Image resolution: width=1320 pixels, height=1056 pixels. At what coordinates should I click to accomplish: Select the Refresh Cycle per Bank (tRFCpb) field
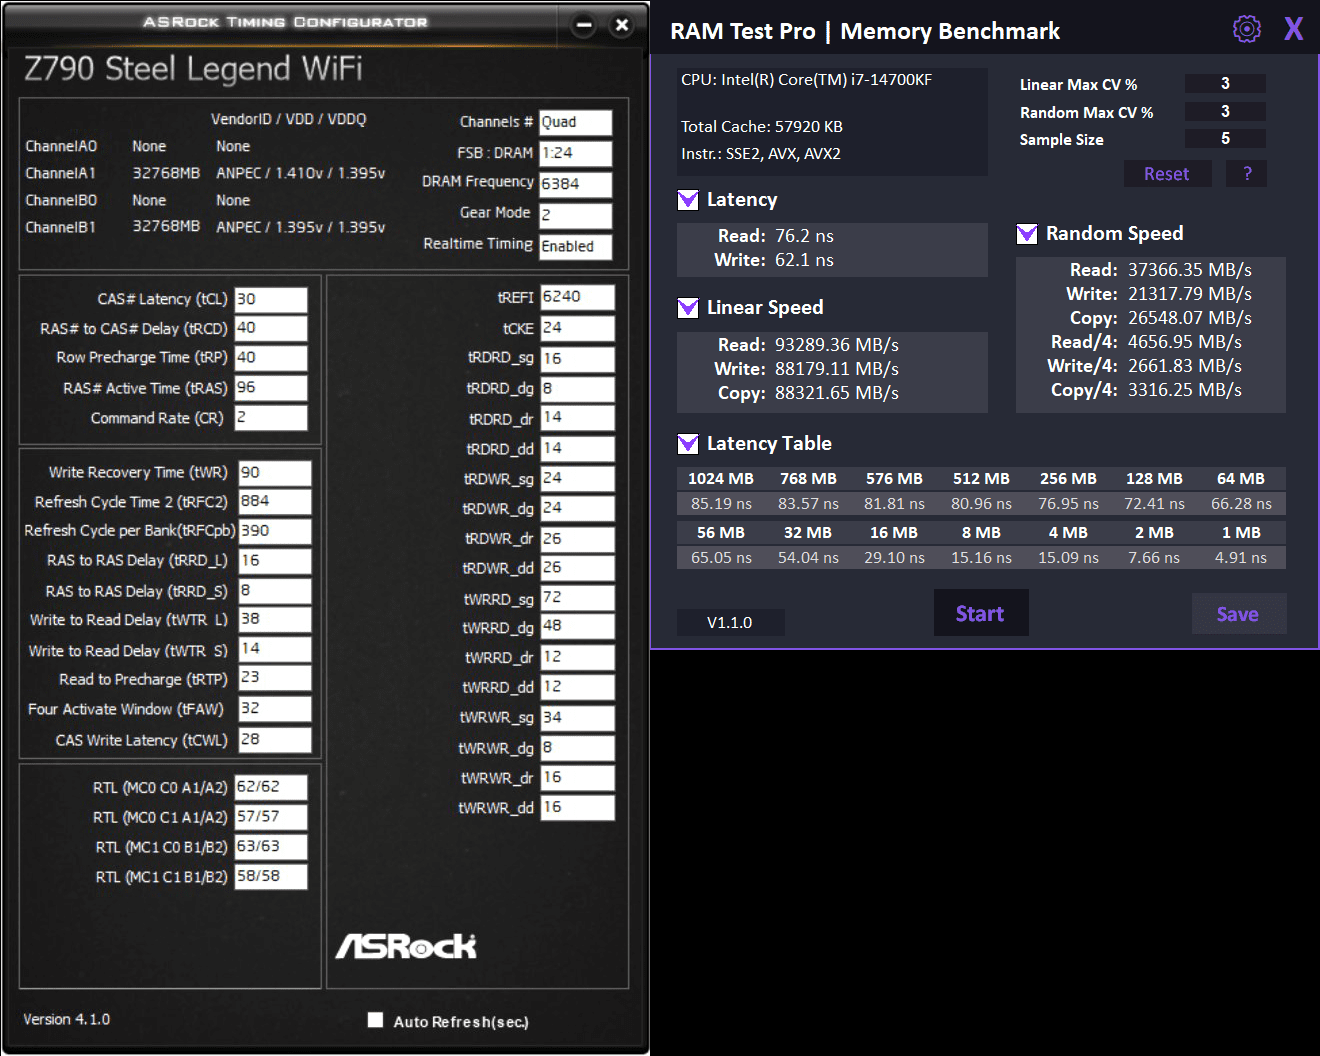[x=275, y=531]
